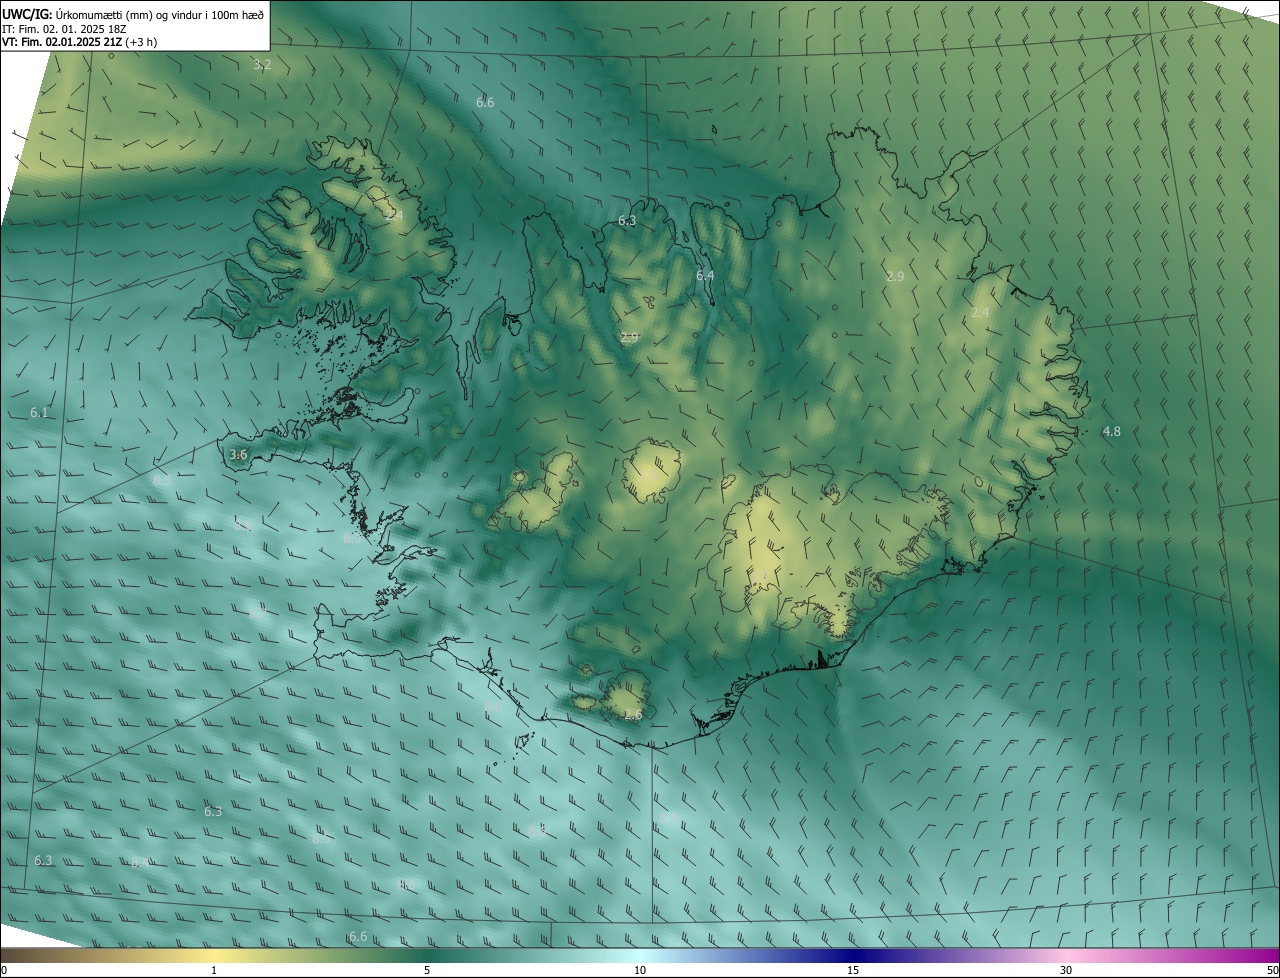Click the 6.1 value label on the map
The height and width of the screenshot is (978, 1280).
click(x=39, y=412)
